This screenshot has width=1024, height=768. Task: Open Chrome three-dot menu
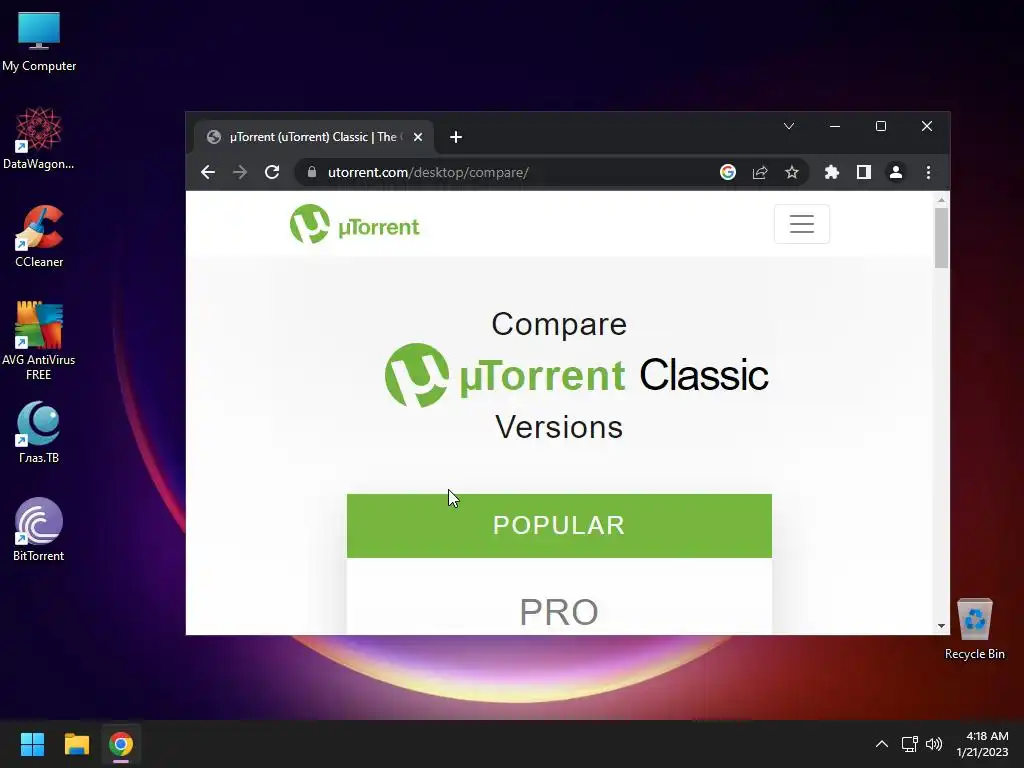click(928, 172)
